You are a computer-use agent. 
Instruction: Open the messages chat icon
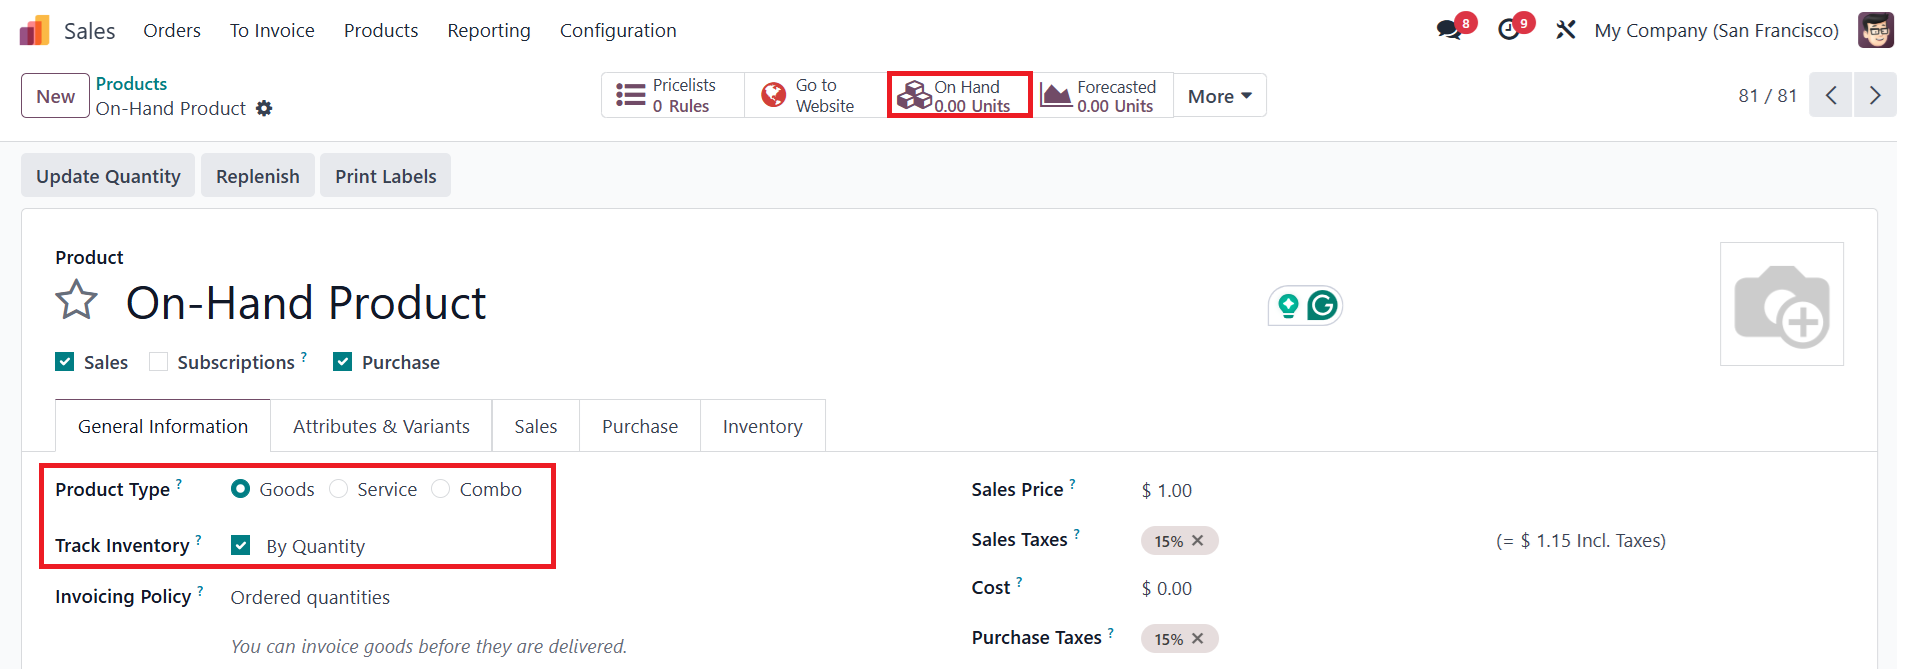click(x=1449, y=30)
